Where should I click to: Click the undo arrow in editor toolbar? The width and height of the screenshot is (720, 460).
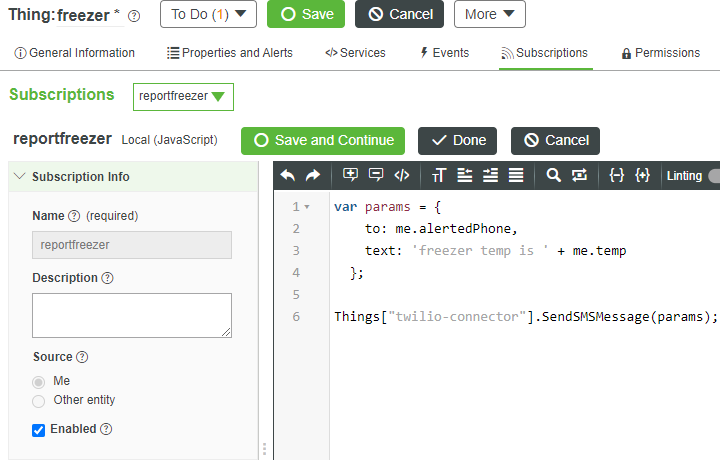tap(288, 176)
